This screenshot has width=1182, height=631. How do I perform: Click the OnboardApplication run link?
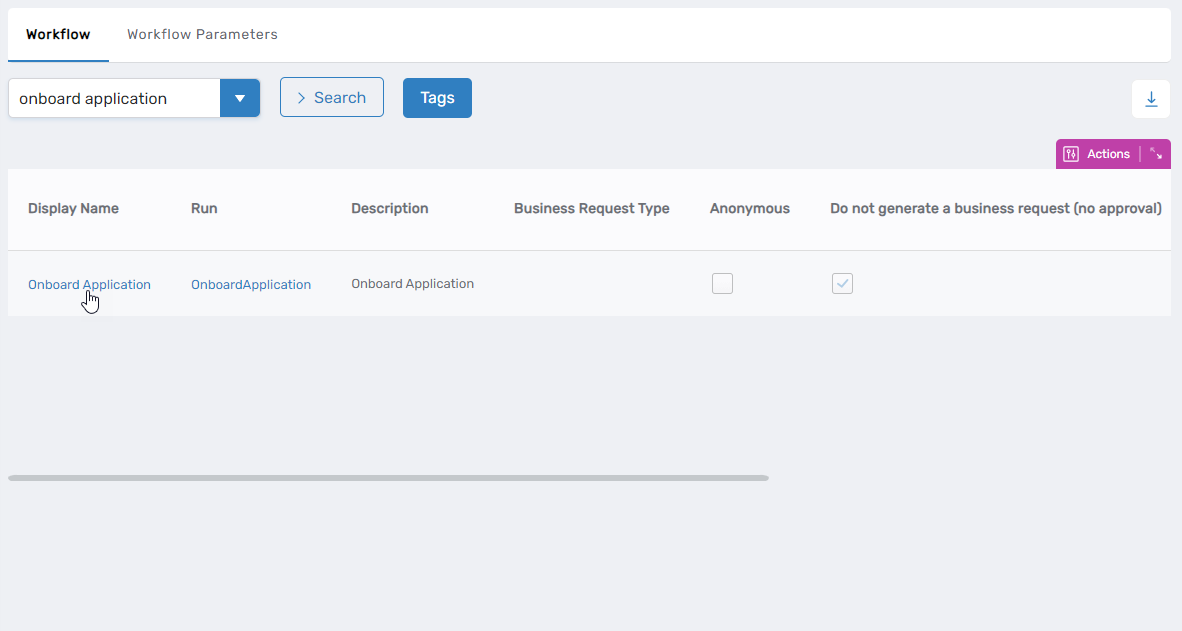coord(251,284)
